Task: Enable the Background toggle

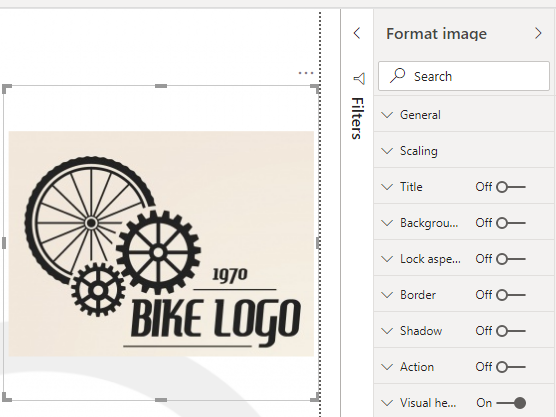Action: click(x=511, y=223)
